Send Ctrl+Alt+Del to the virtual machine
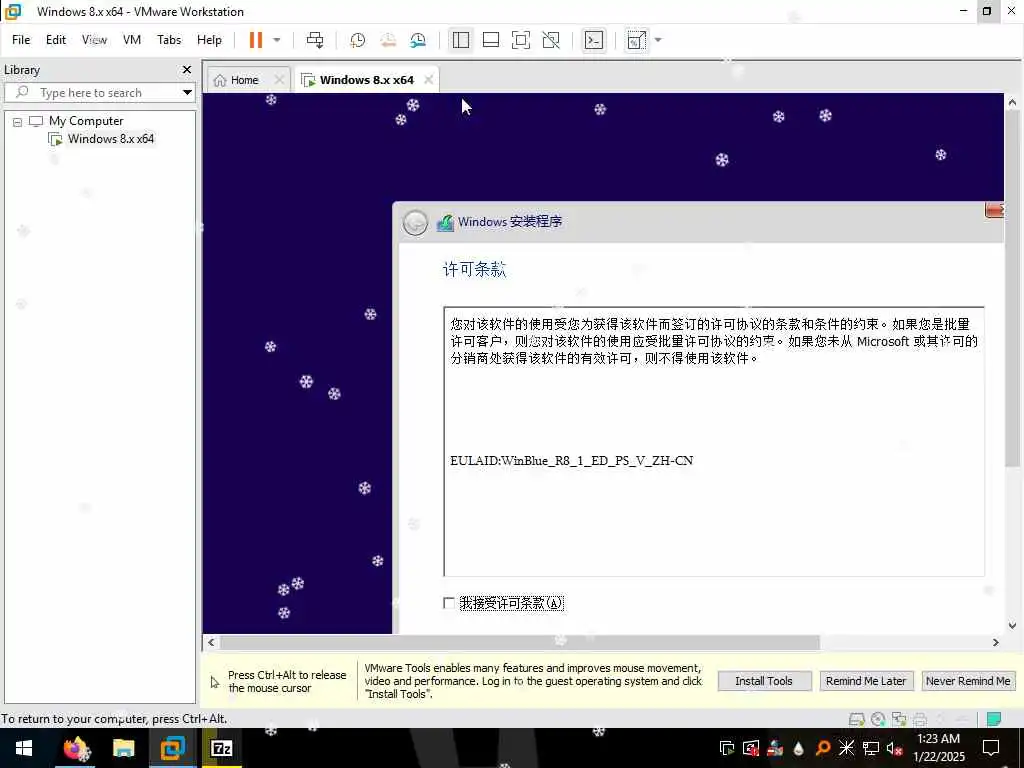The width and height of the screenshot is (1024, 768). (x=315, y=40)
